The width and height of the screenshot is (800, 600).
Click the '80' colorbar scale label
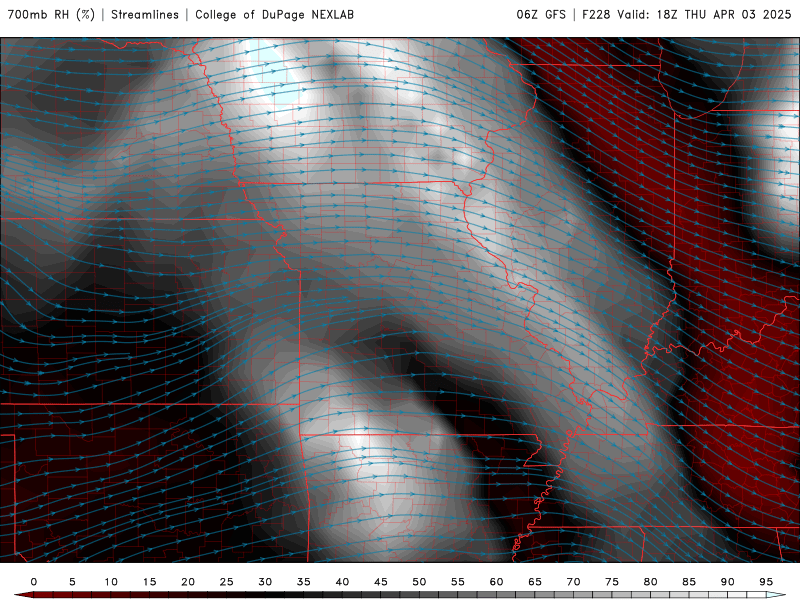651,582
